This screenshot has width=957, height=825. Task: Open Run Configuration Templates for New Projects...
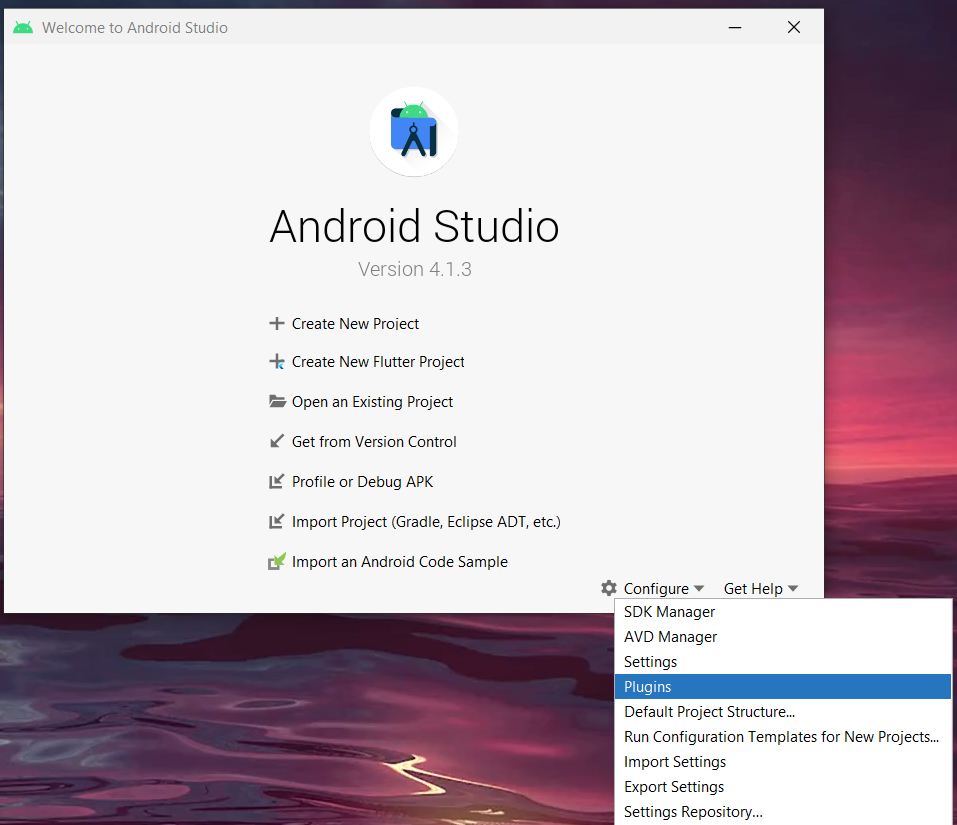click(x=782, y=737)
